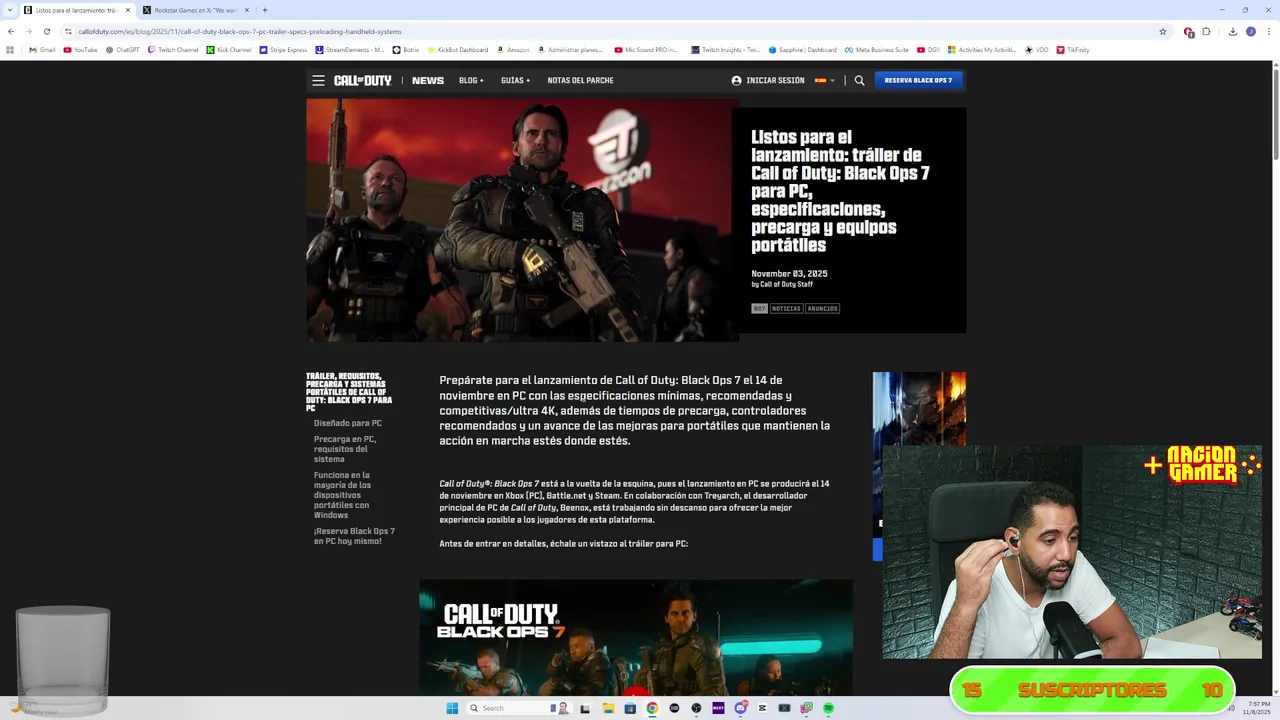
Task: Open the bookmarks apps grid icon
Action: pyautogui.click(x=10, y=49)
